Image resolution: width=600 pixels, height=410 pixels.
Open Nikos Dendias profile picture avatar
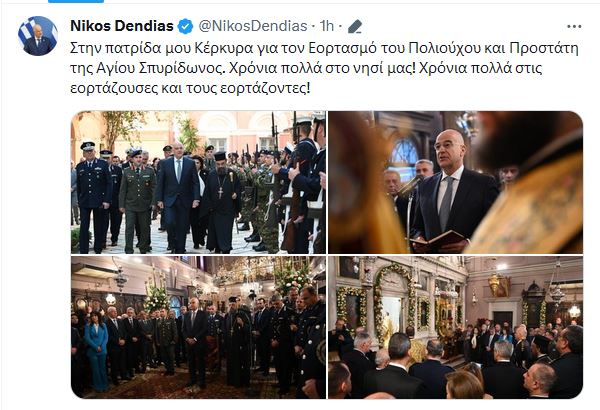[x=38, y=36]
